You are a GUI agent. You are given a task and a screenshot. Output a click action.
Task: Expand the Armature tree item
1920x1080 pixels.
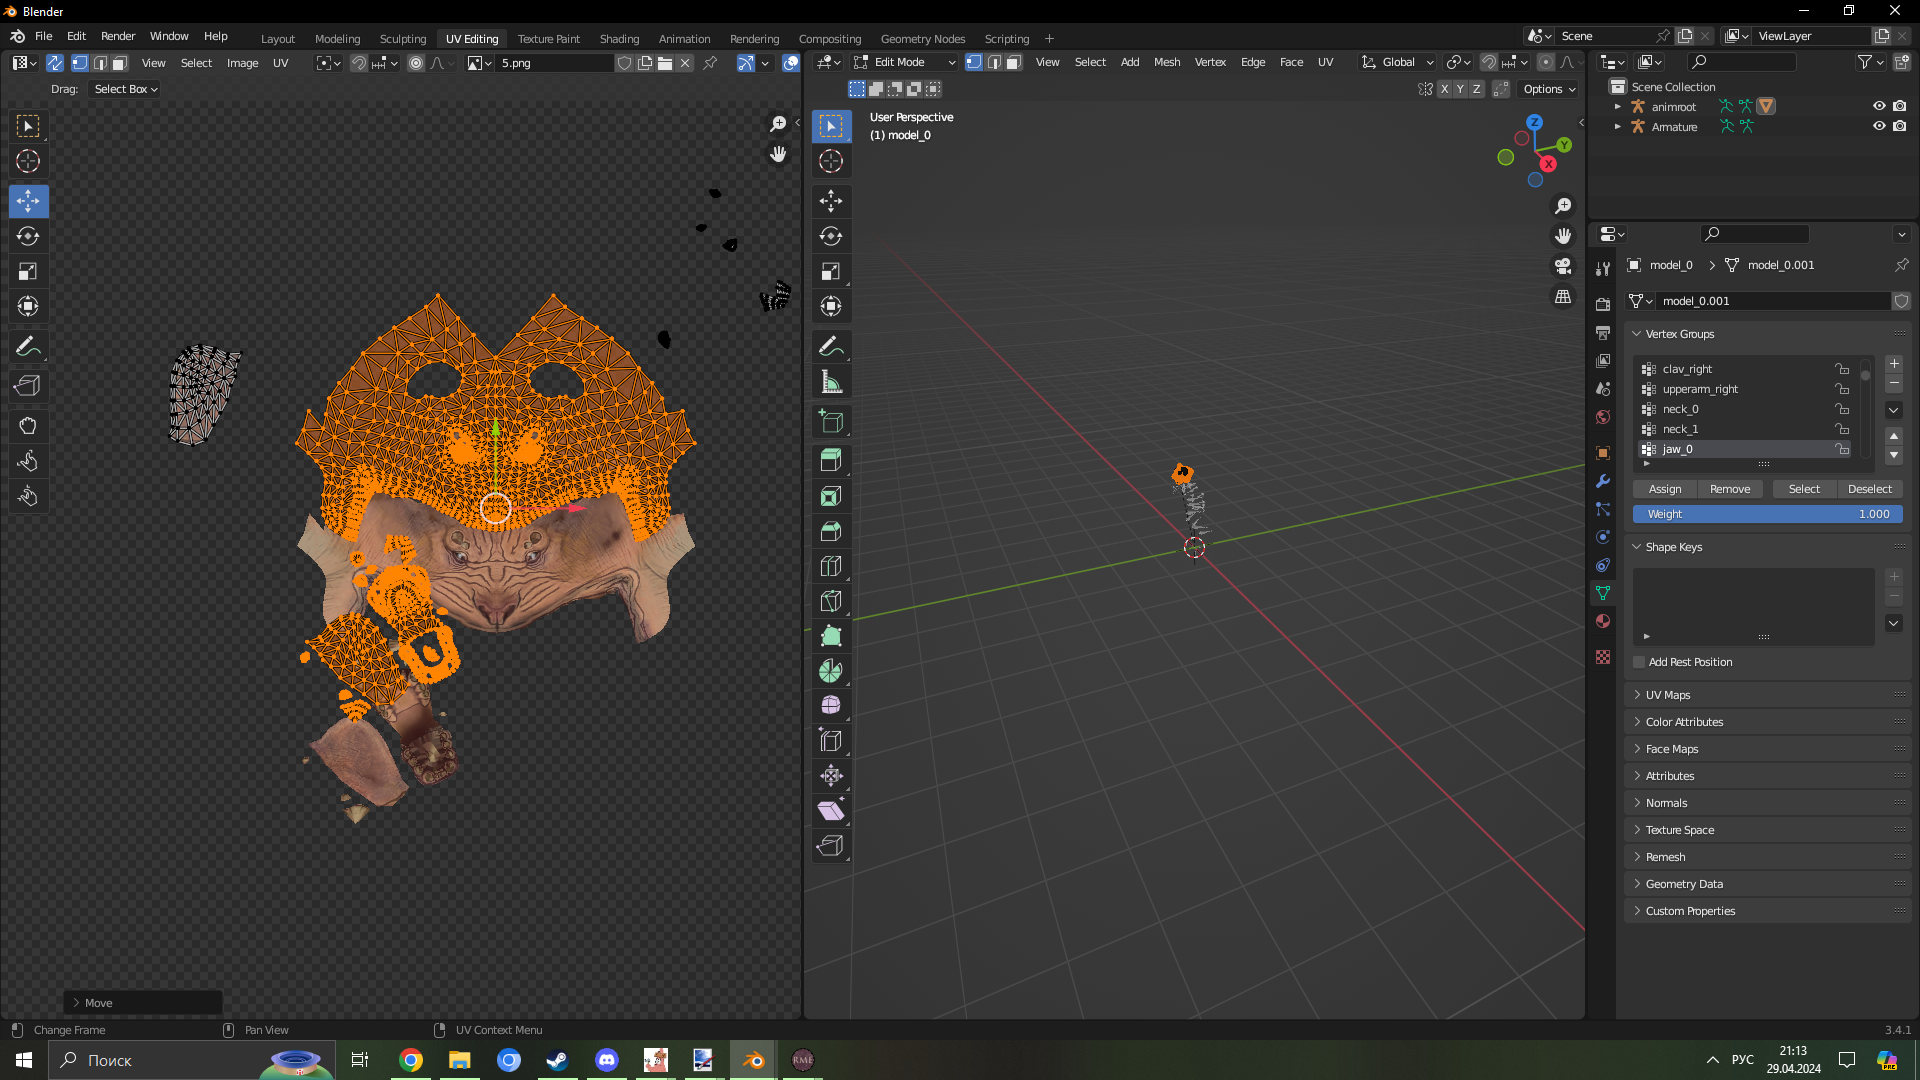pos(1617,127)
